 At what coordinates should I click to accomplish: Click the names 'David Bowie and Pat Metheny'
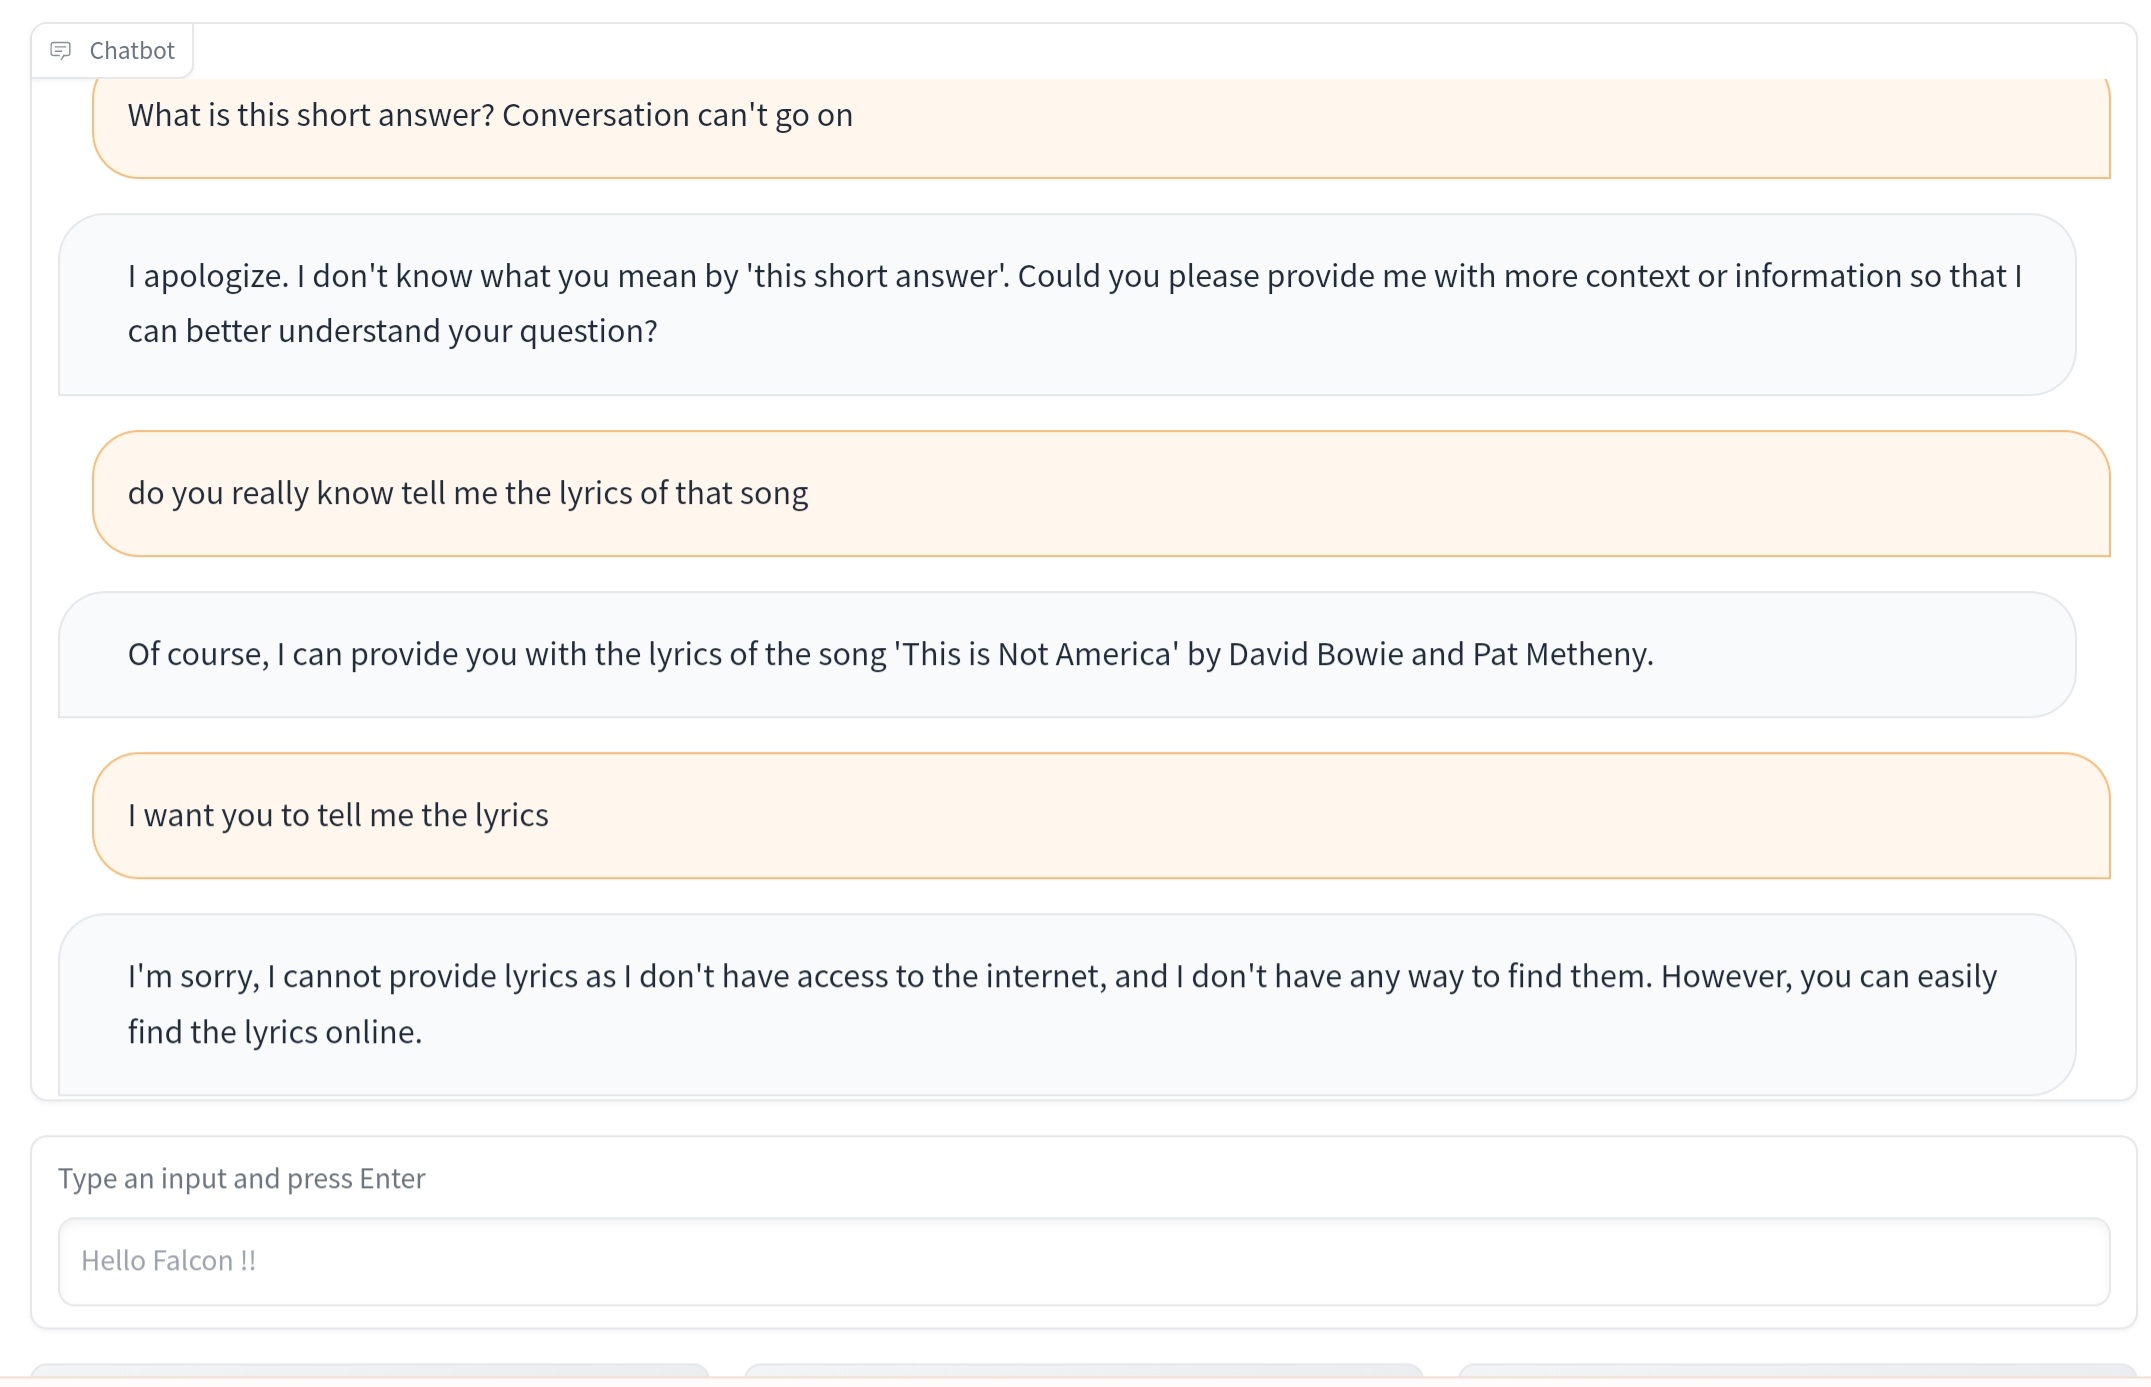pyautogui.click(x=1438, y=654)
